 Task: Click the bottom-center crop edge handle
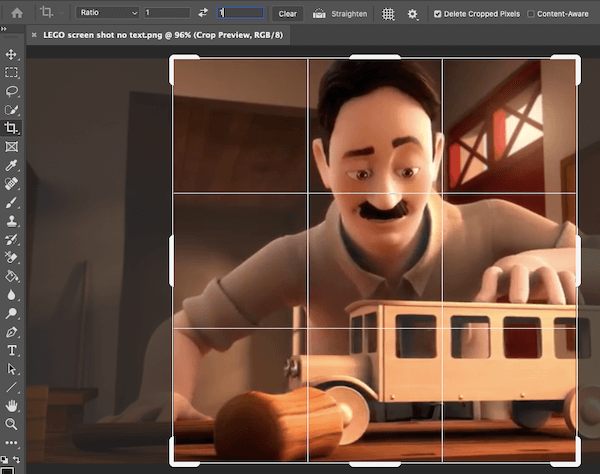[x=375, y=464]
